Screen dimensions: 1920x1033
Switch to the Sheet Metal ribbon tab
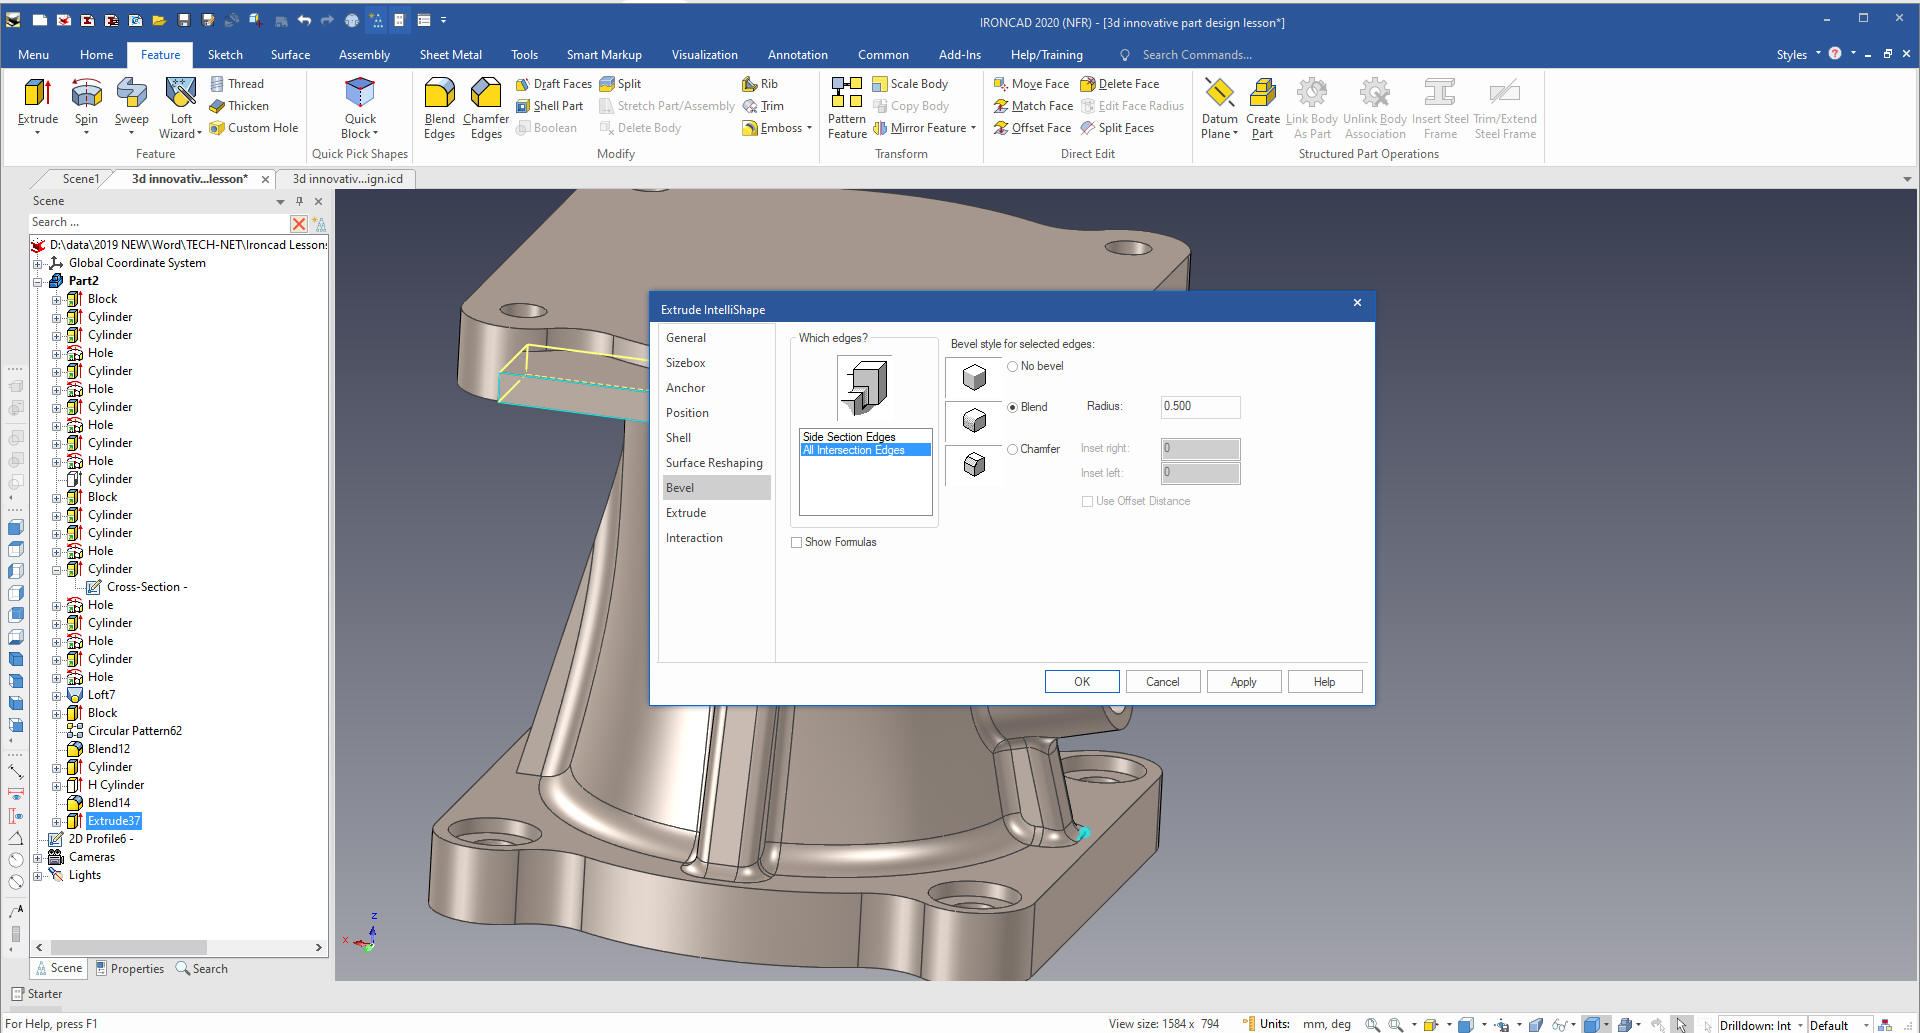click(x=450, y=55)
